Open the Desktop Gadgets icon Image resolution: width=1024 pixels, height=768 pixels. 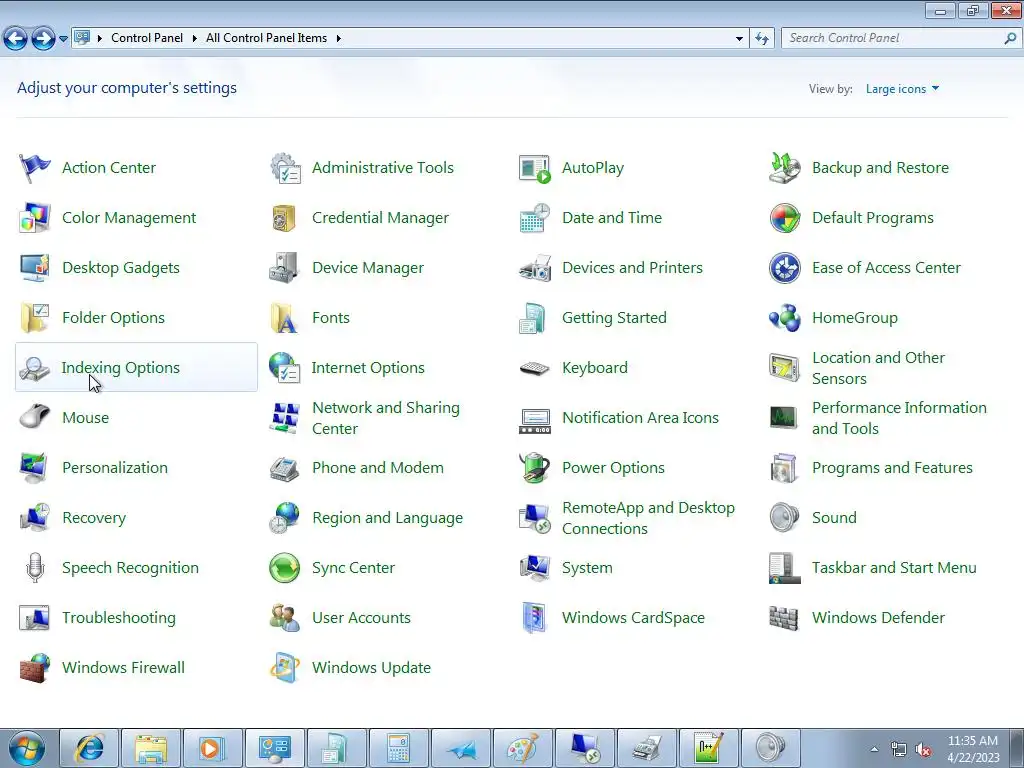[x=35, y=268]
